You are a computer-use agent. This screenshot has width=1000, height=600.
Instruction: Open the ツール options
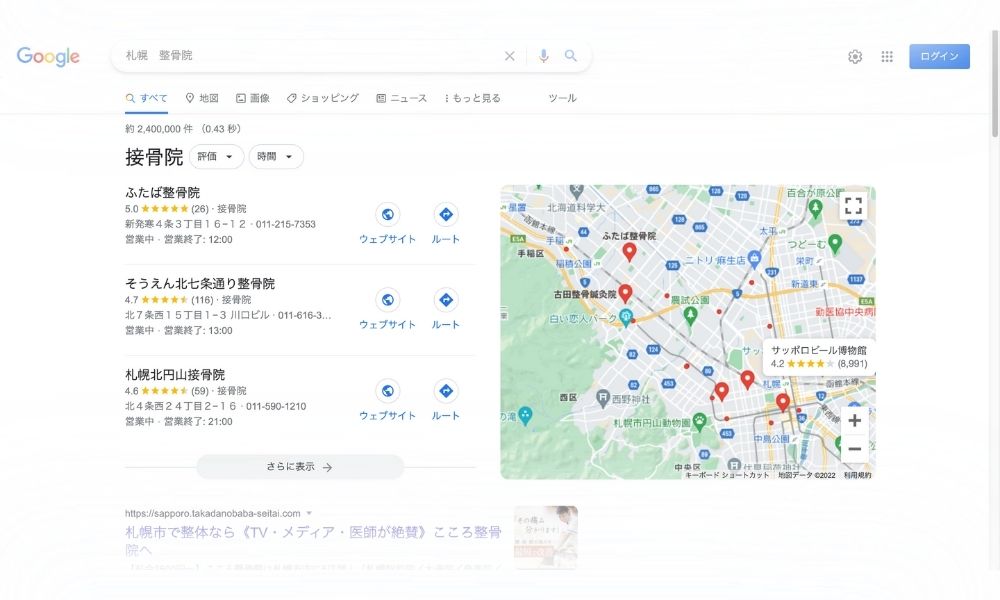[562, 98]
